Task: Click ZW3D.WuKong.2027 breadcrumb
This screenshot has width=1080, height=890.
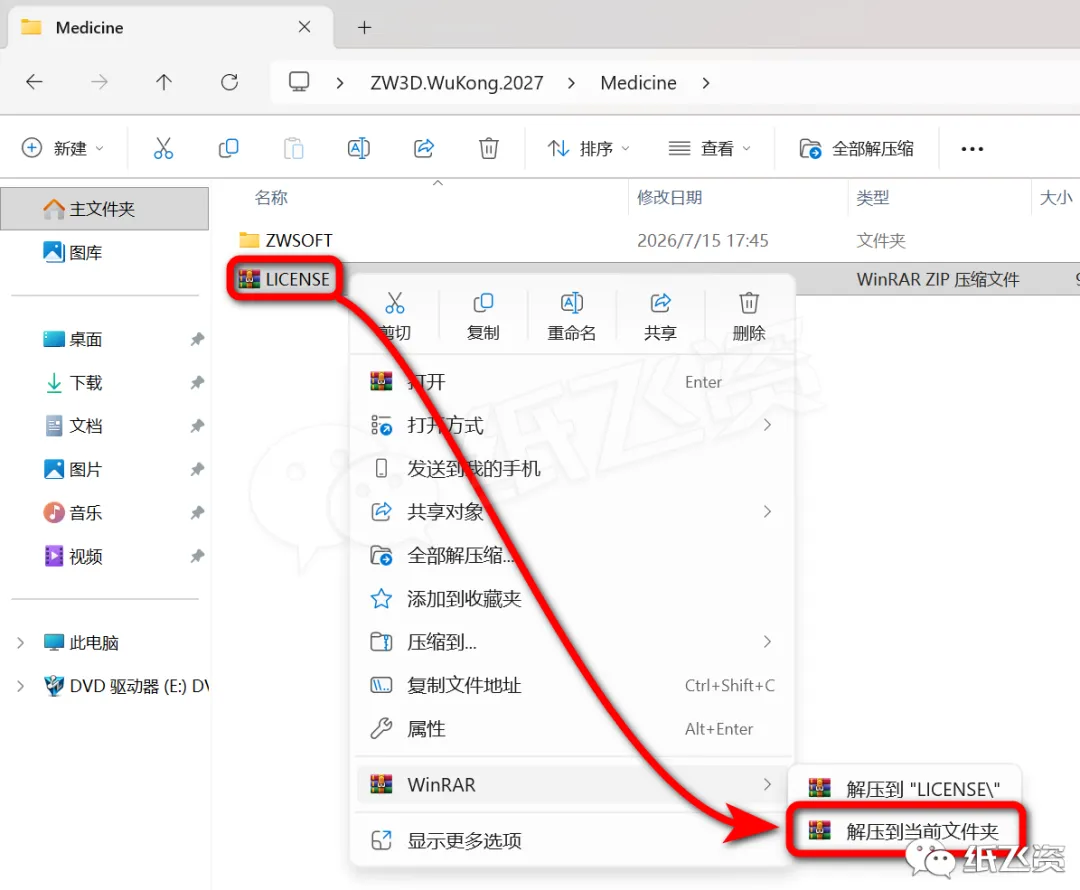Action: (x=457, y=83)
